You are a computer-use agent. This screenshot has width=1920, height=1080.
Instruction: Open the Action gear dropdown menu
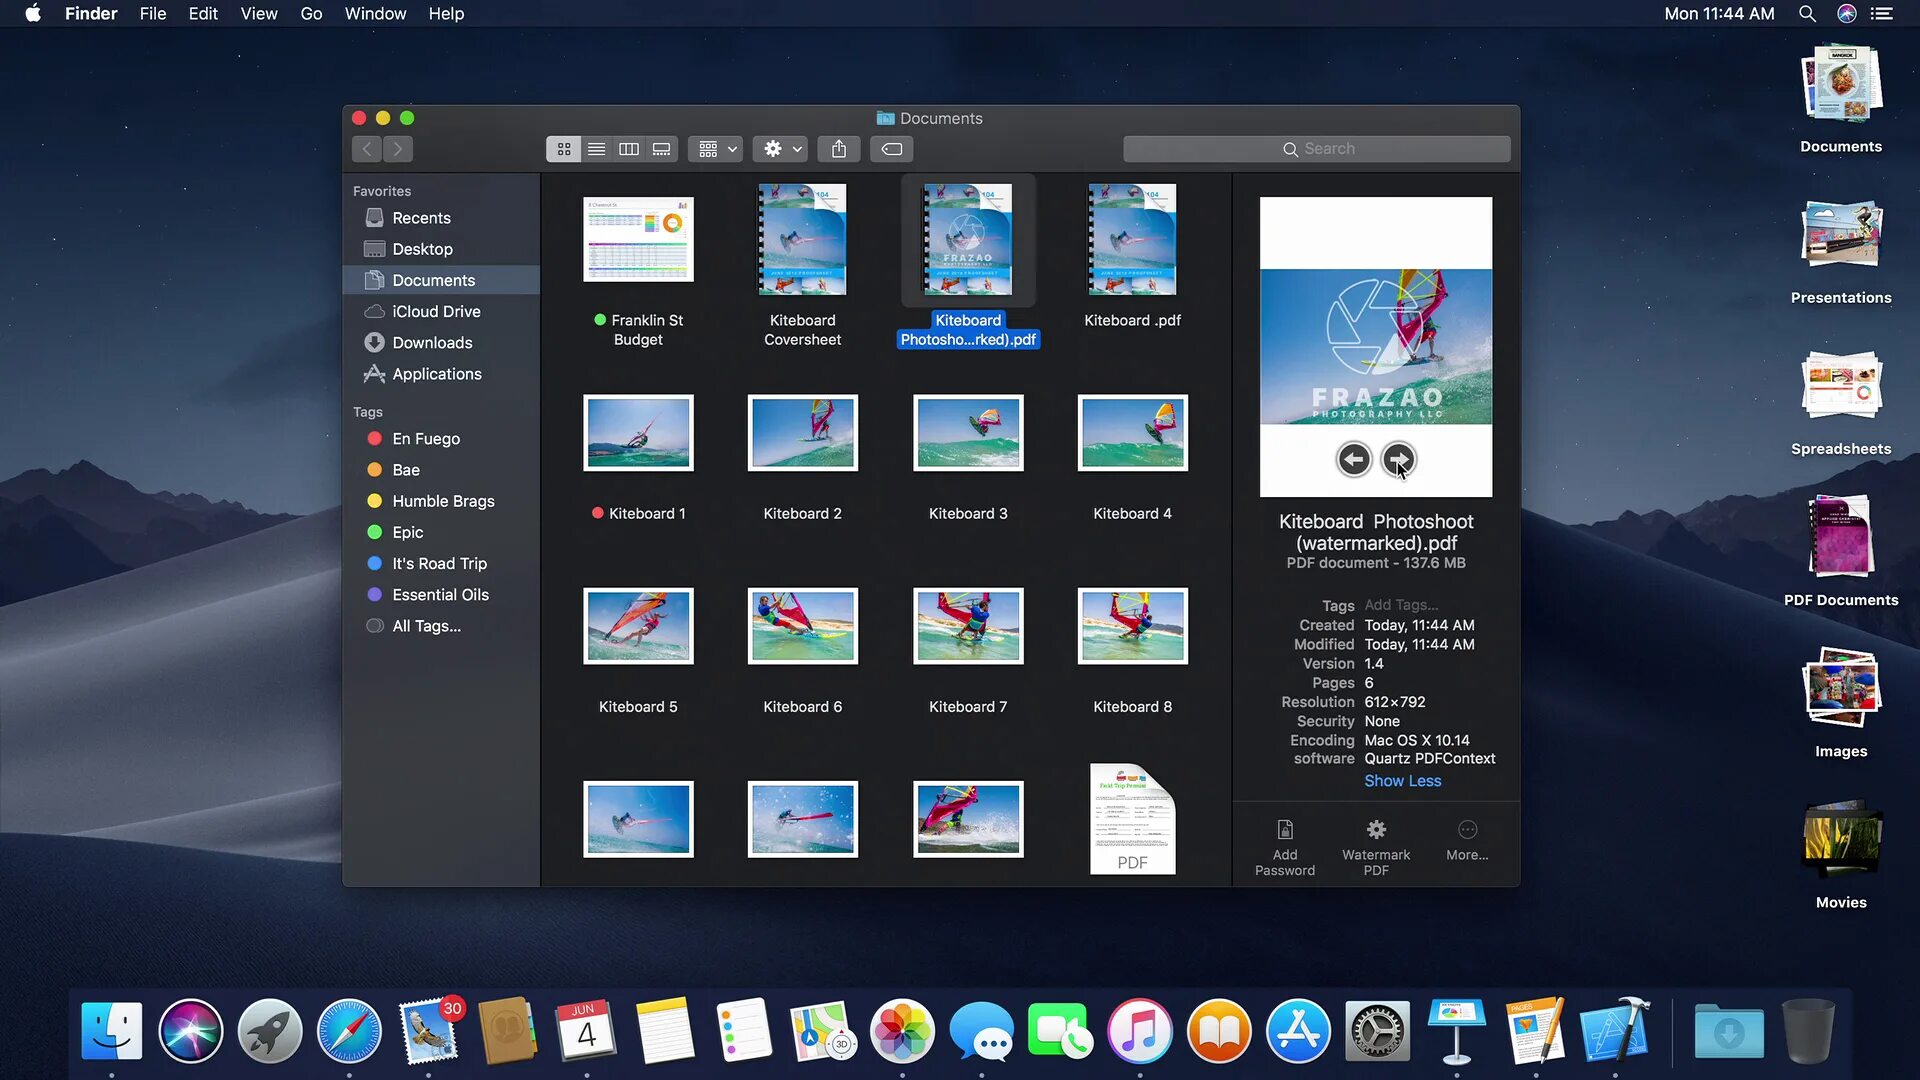[x=781, y=149]
